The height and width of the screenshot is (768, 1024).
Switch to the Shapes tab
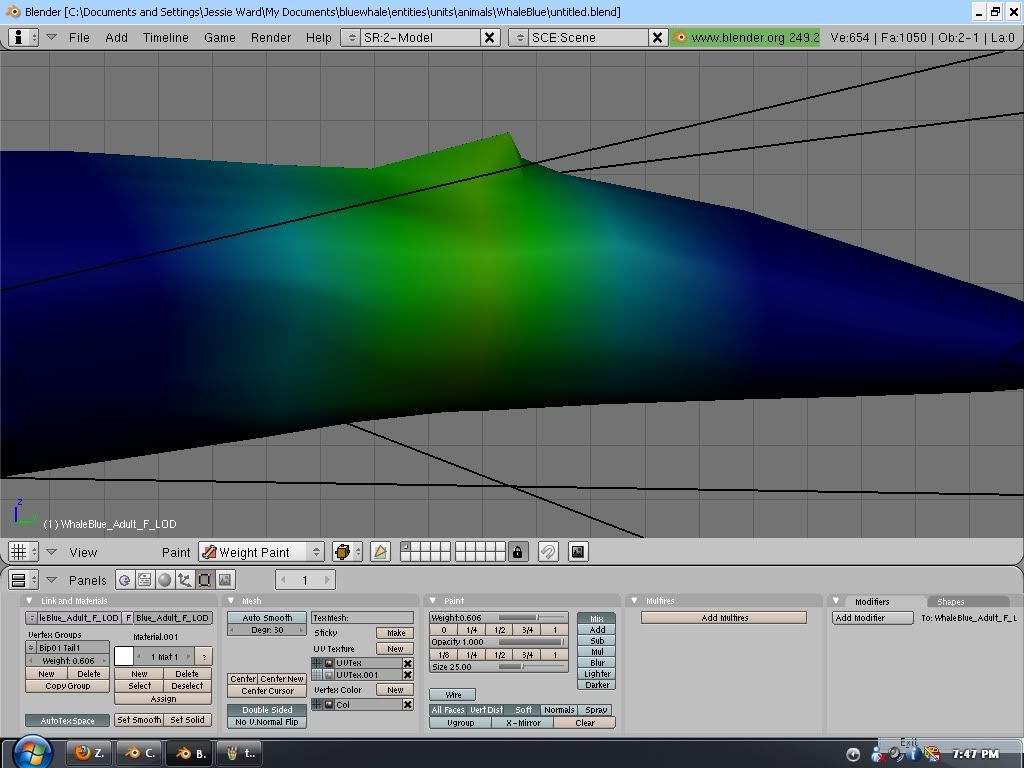pyautogui.click(x=950, y=602)
